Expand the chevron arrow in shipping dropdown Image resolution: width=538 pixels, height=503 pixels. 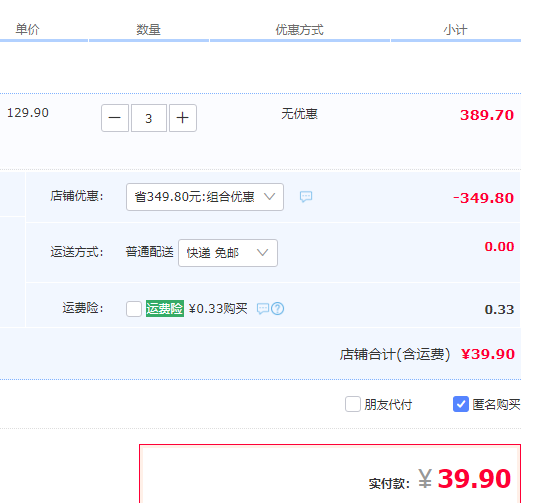pyautogui.click(x=262, y=253)
